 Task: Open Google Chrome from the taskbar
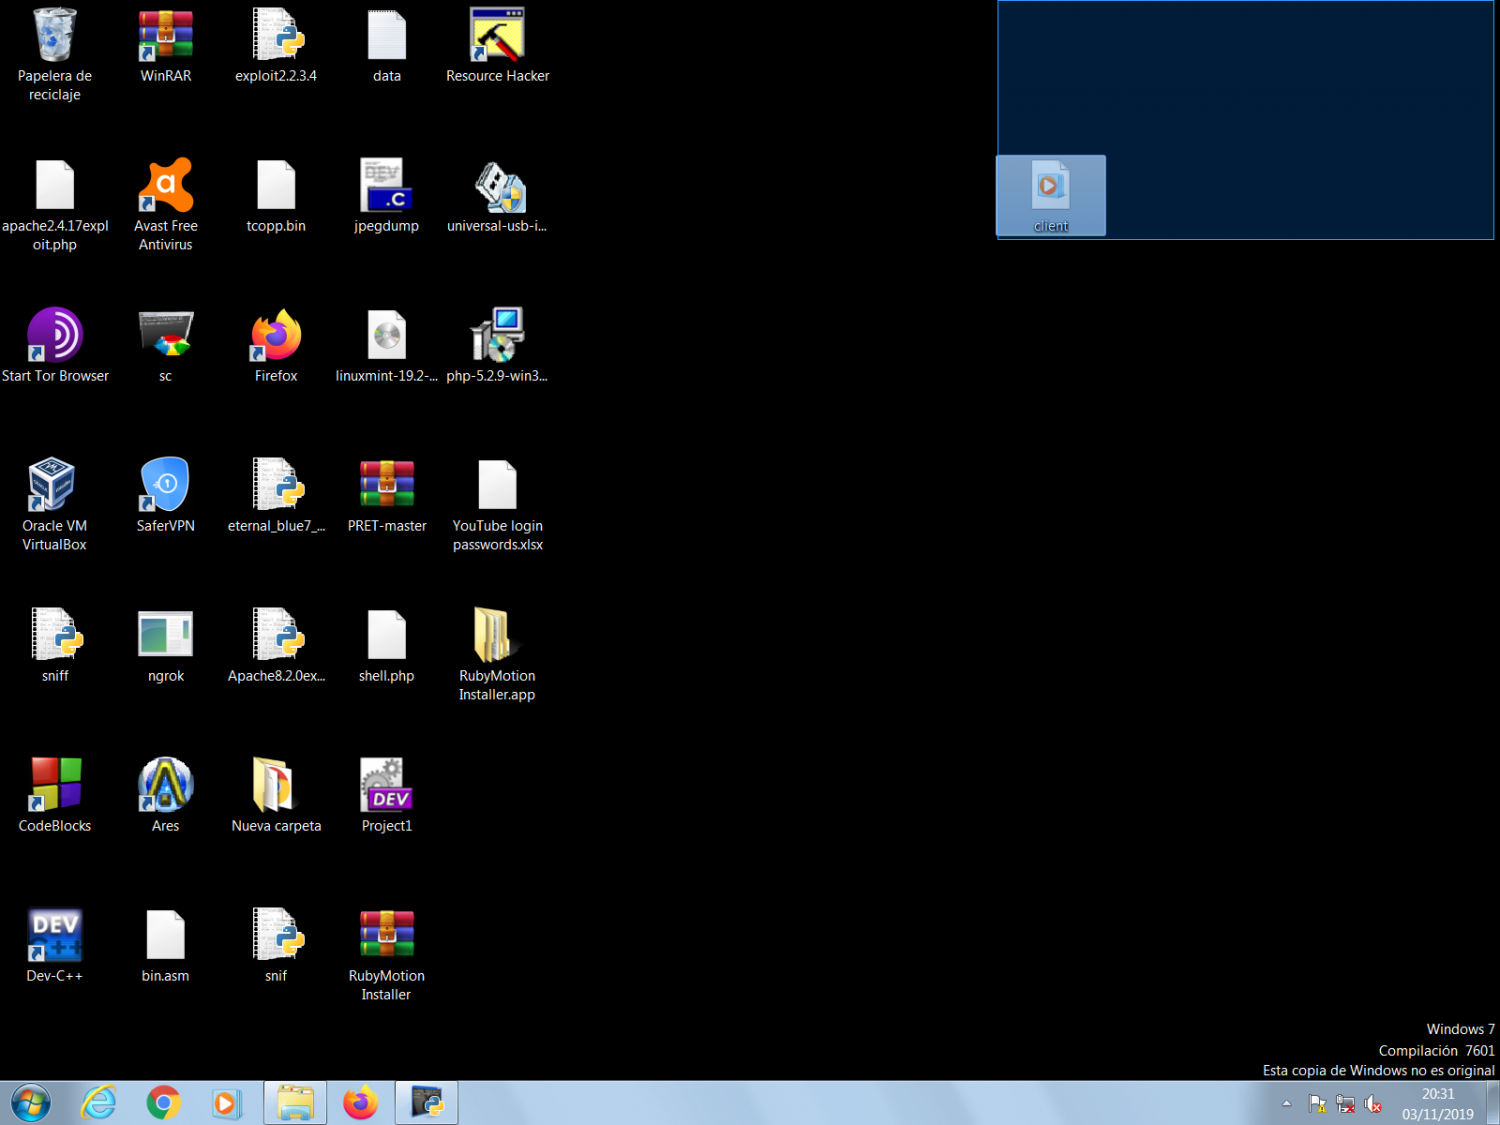163,1103
